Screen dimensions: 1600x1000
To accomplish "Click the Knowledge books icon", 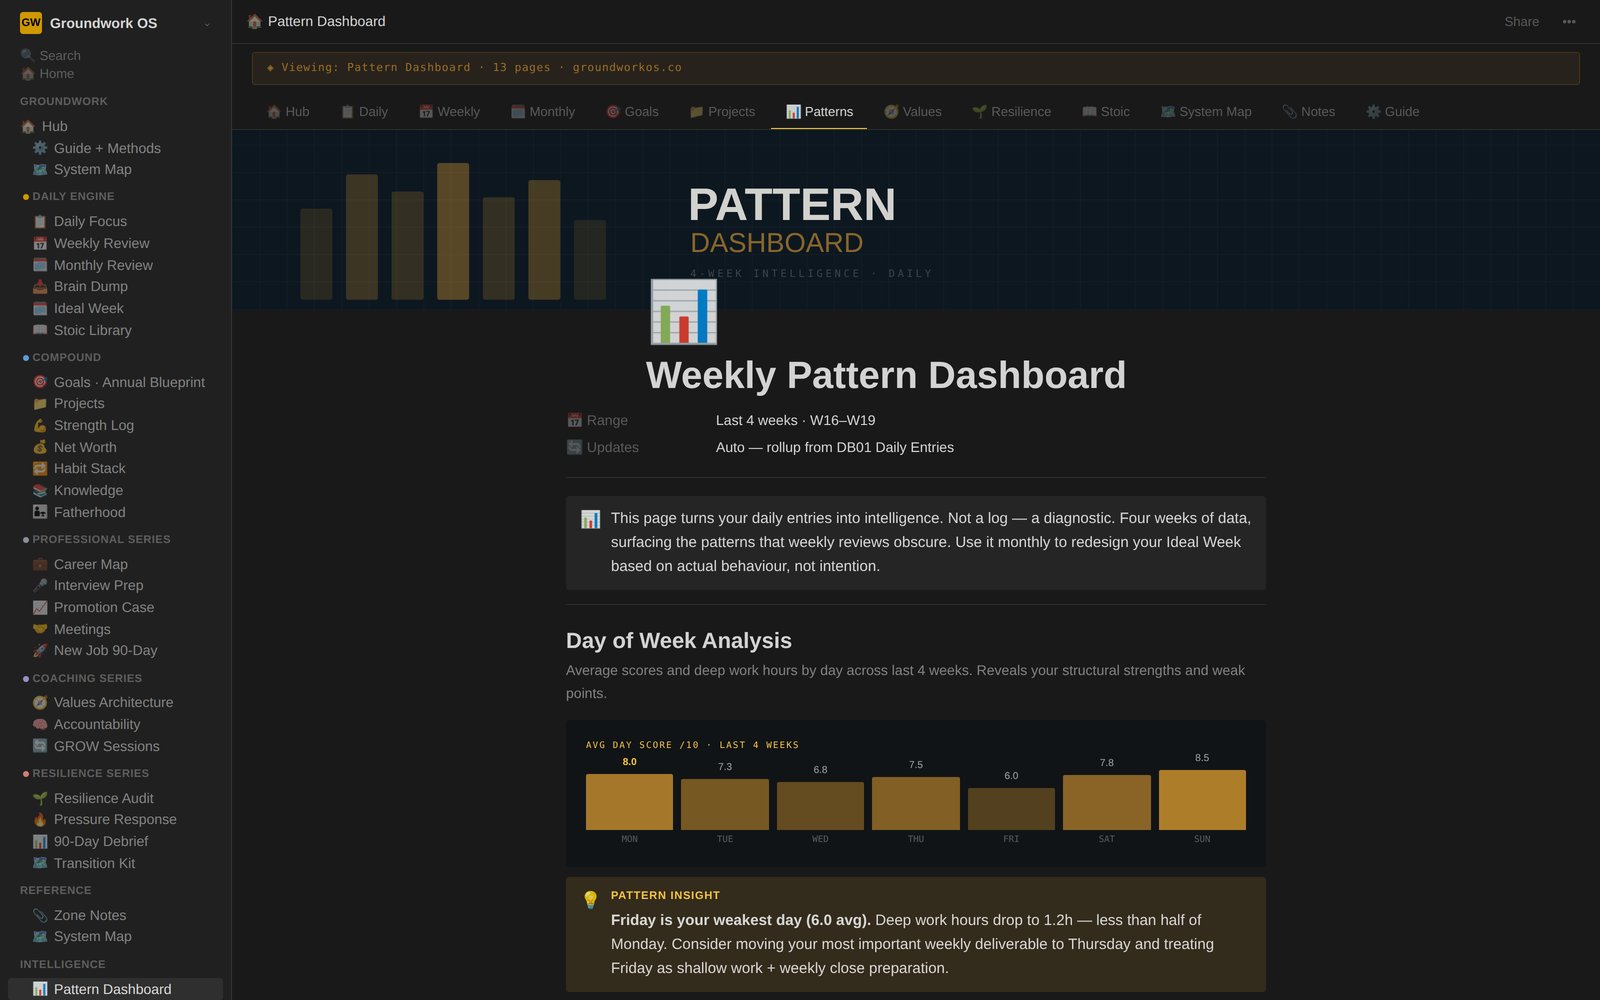I will [40, 490].
